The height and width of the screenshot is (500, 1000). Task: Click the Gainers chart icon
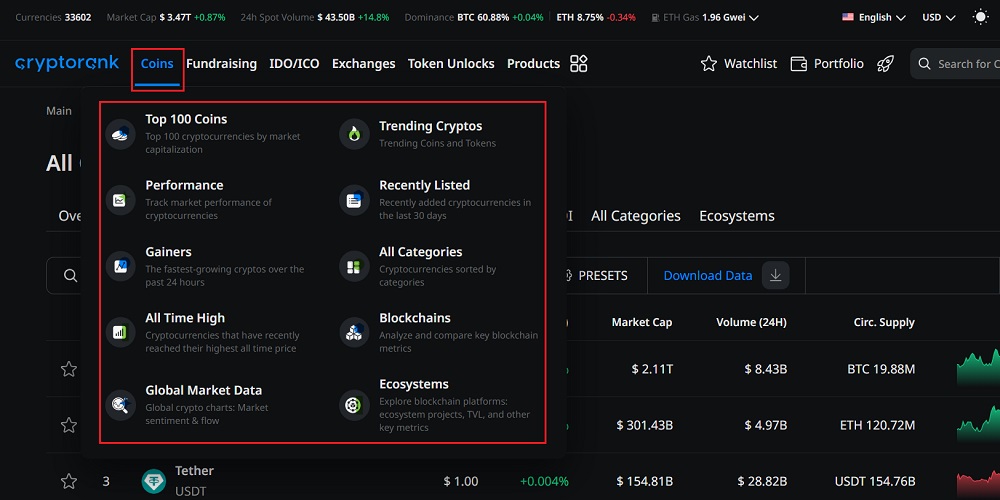120,266
